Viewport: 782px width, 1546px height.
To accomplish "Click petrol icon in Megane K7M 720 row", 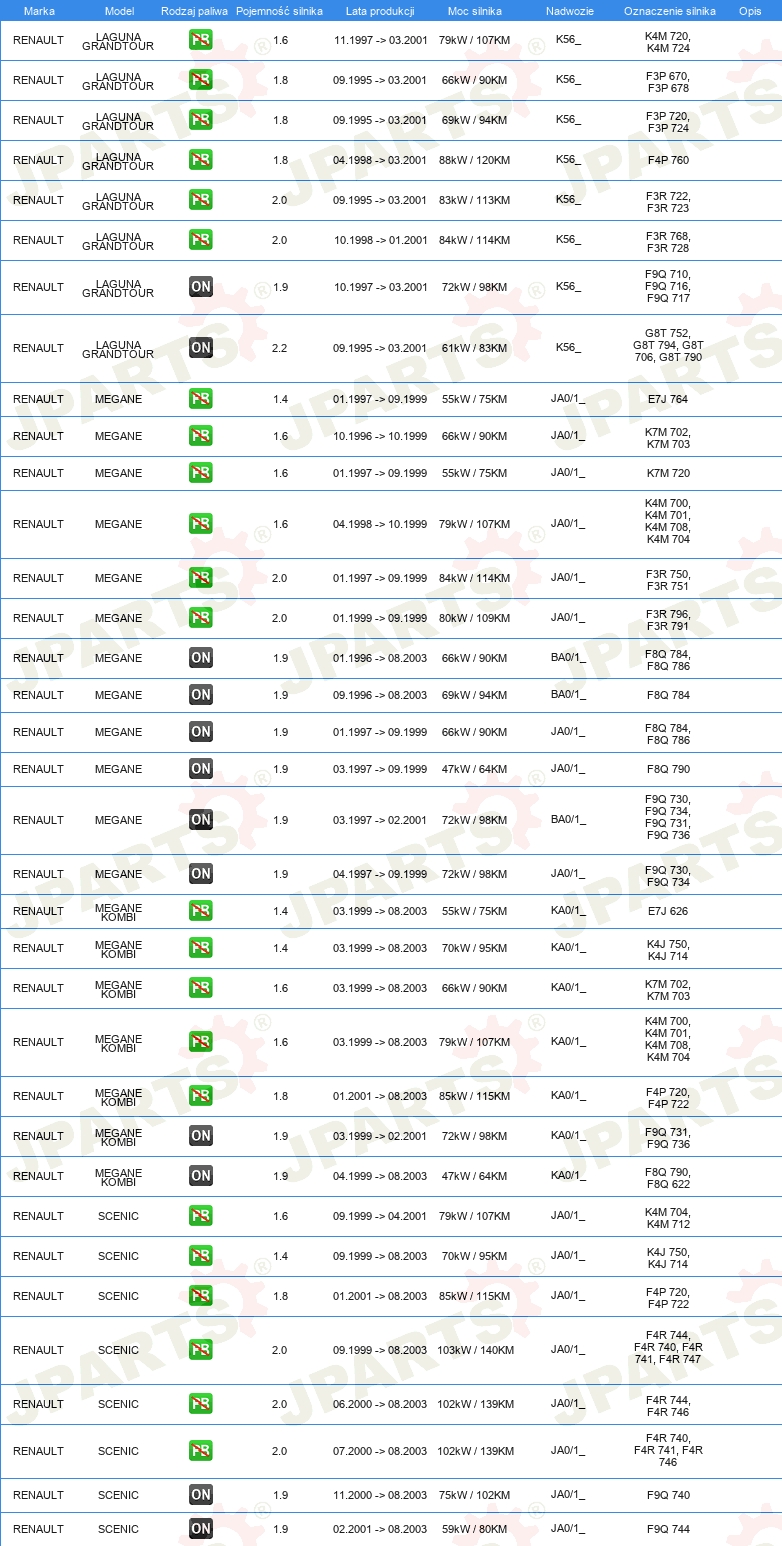I will coord(200,473).
